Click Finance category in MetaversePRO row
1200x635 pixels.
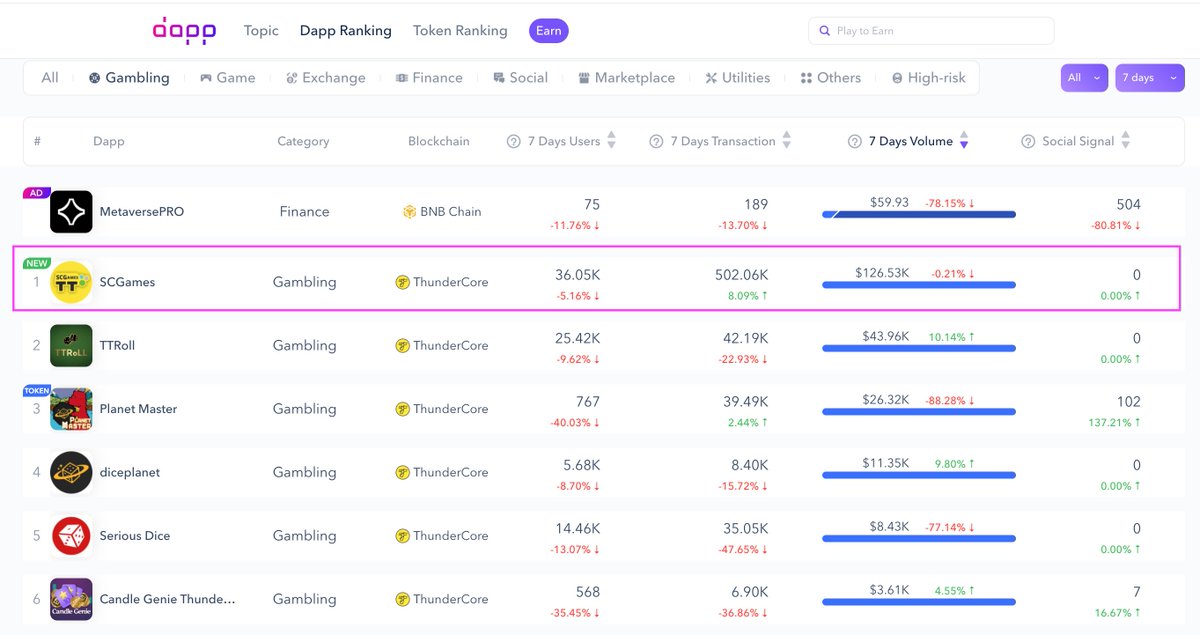(x=305, y=212)
